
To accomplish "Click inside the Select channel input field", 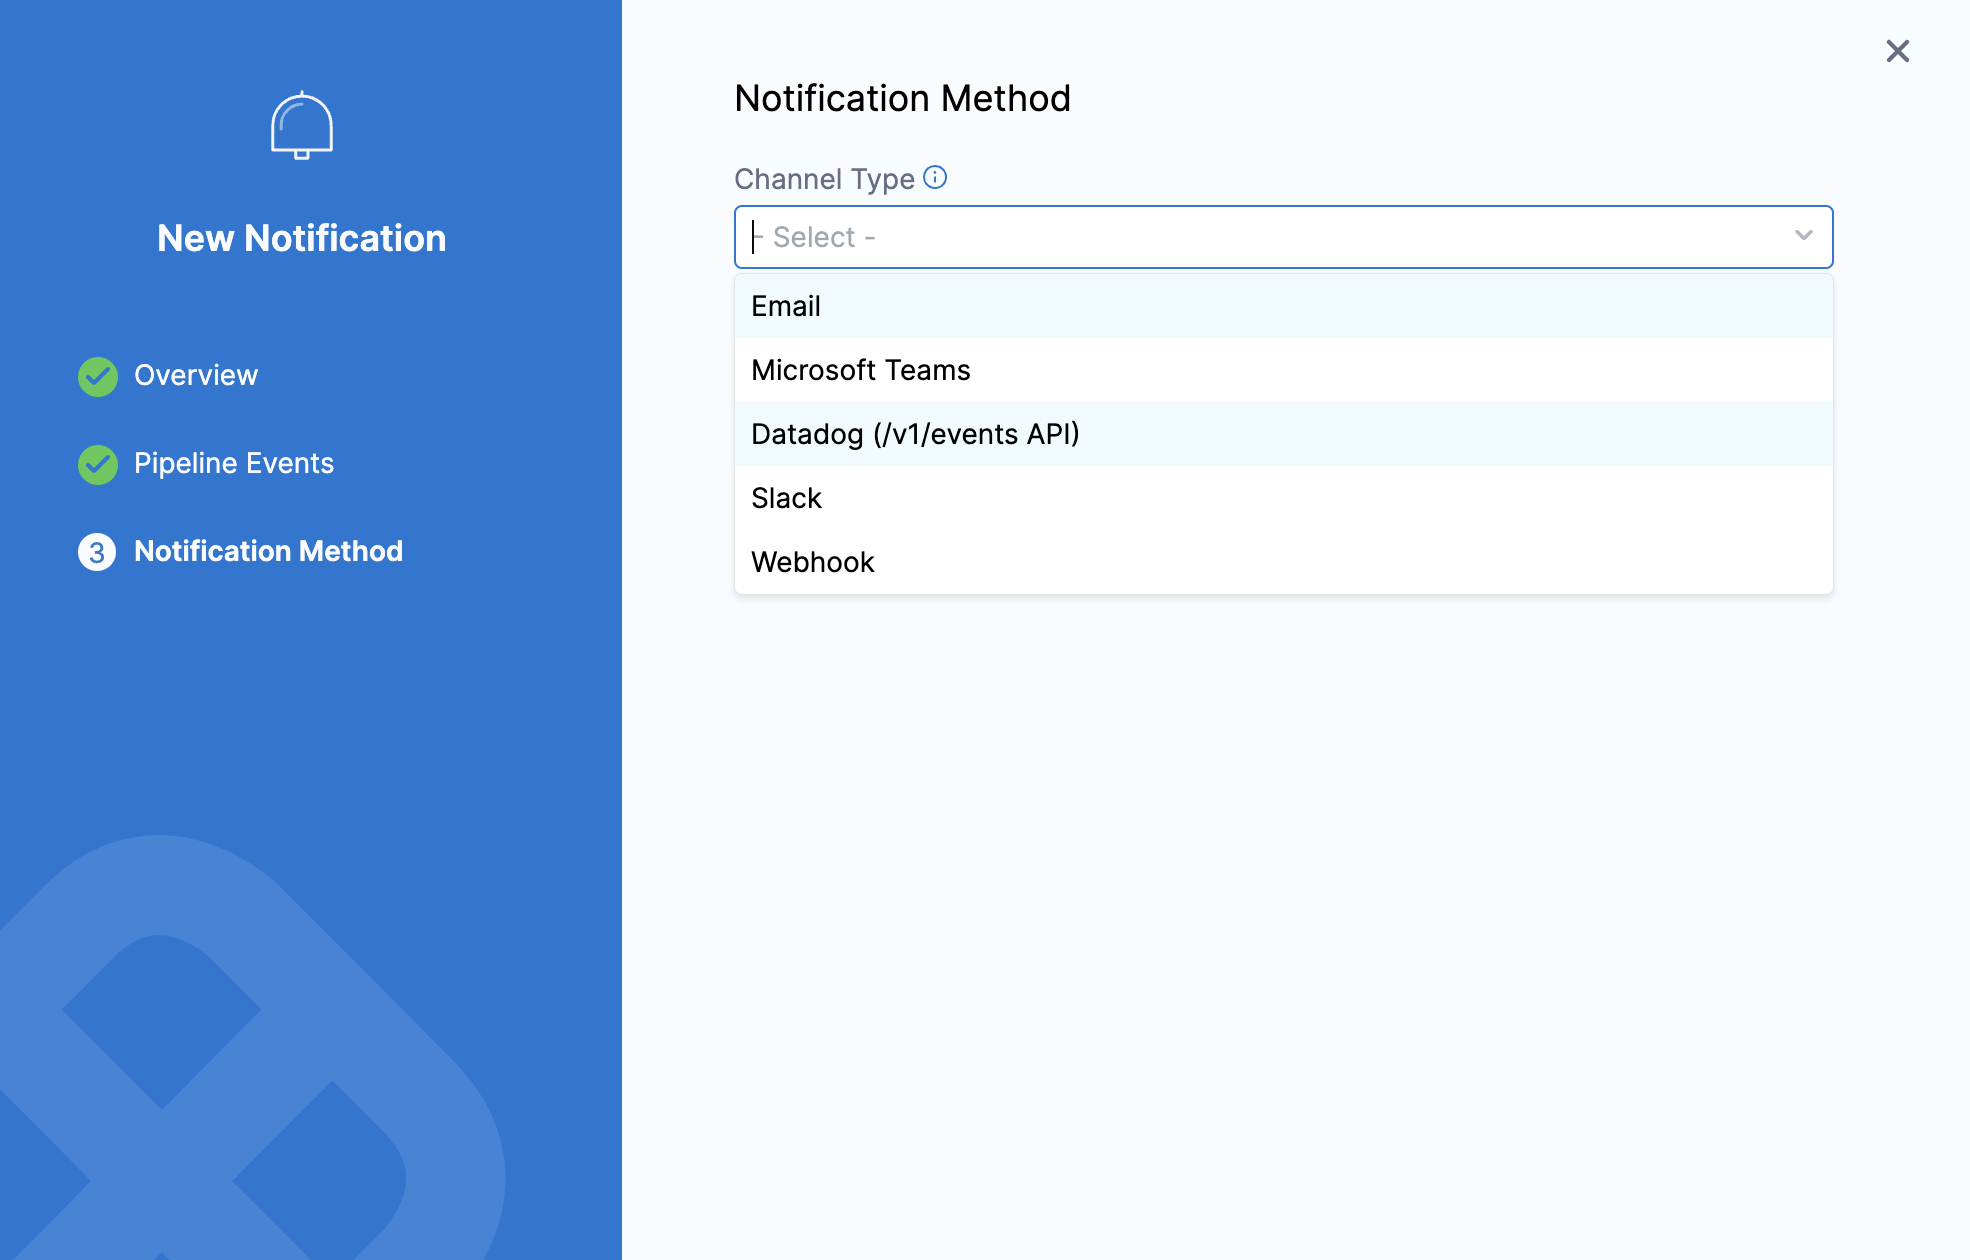I will (1280, 237).
